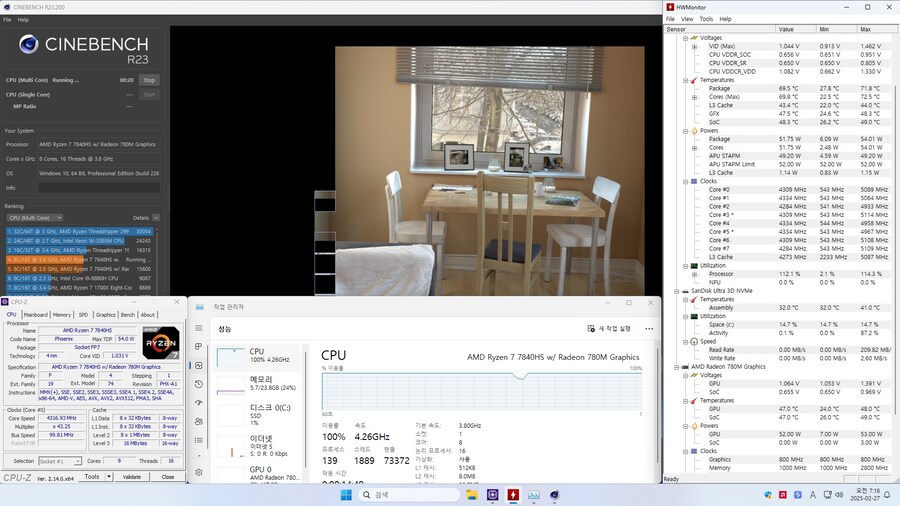Open CPU-Z Tools dropdown arrow
This screenshot has height=506, width=900.
point(108,477)
